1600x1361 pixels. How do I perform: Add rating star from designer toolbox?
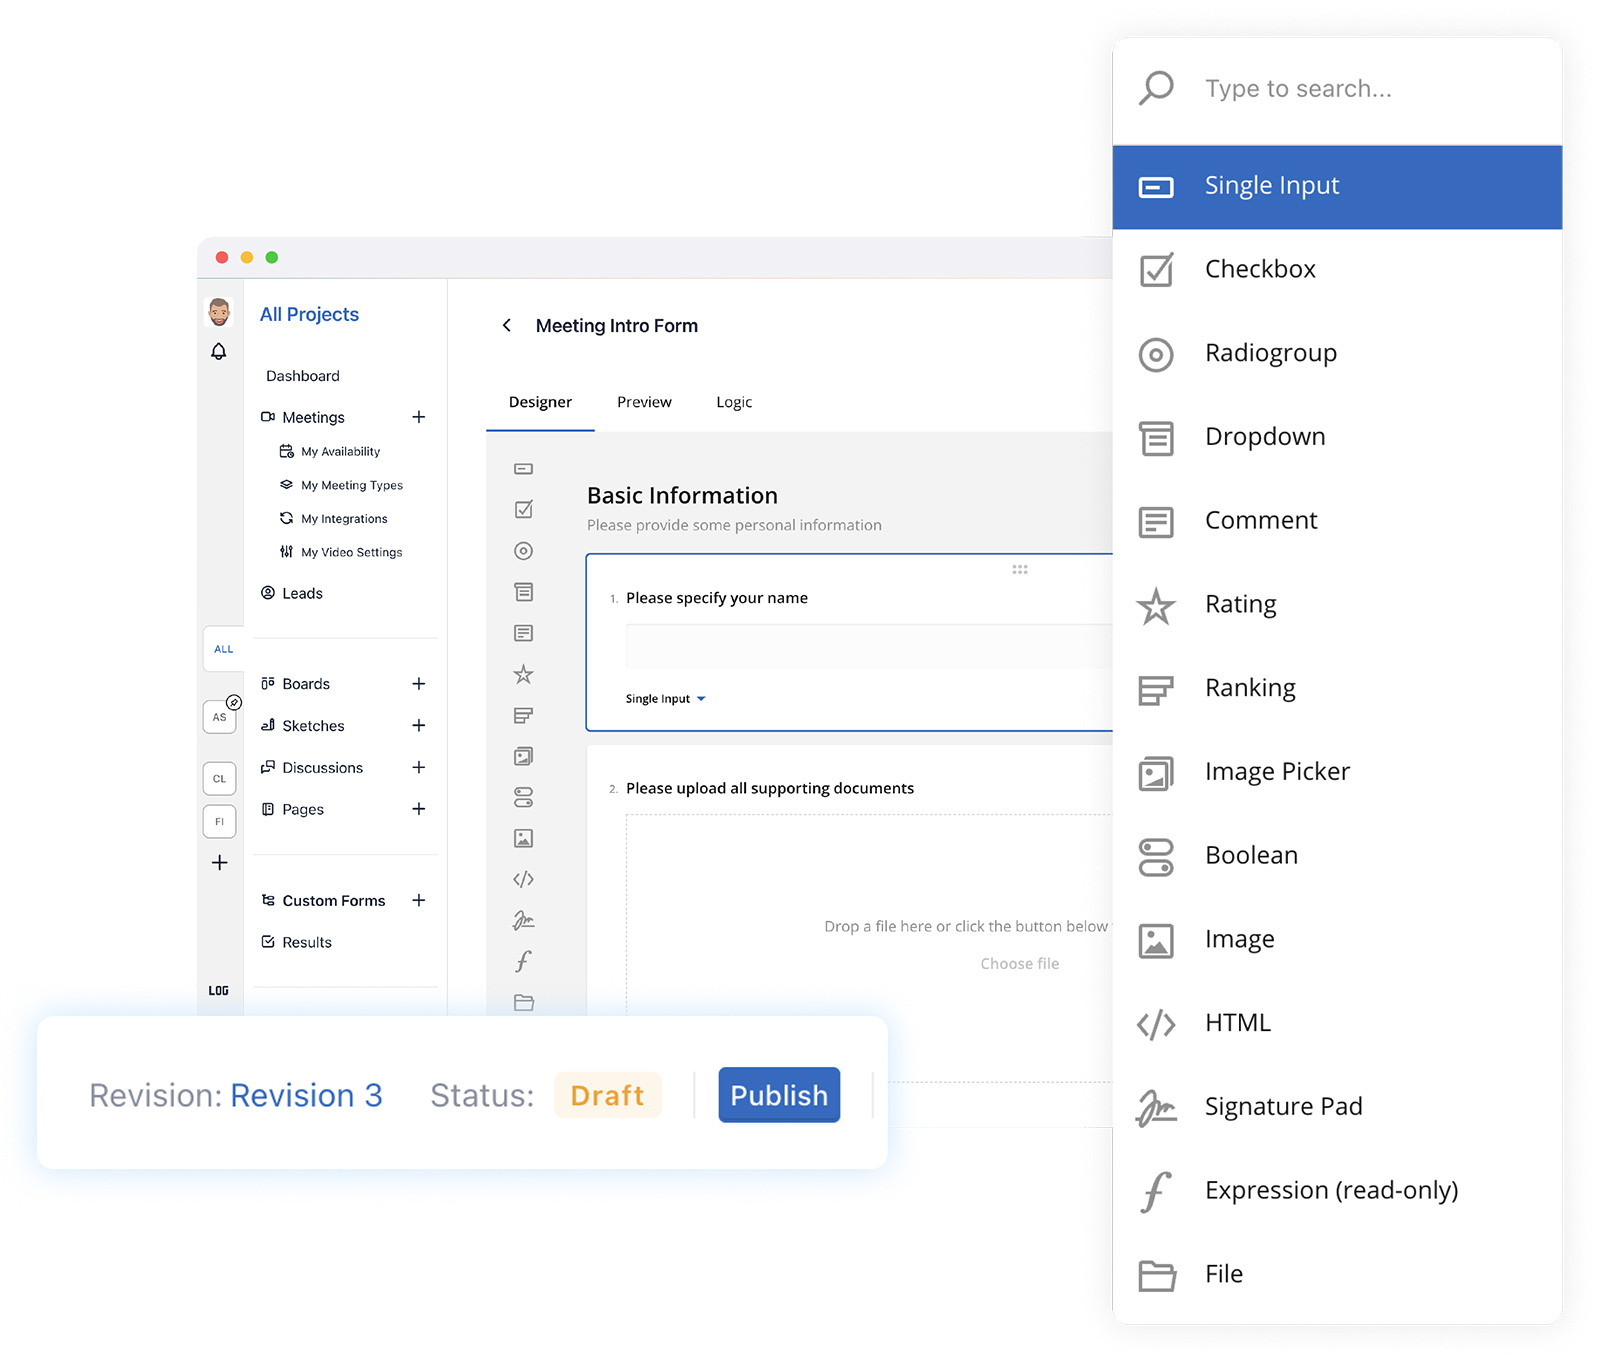click(523, 674)
